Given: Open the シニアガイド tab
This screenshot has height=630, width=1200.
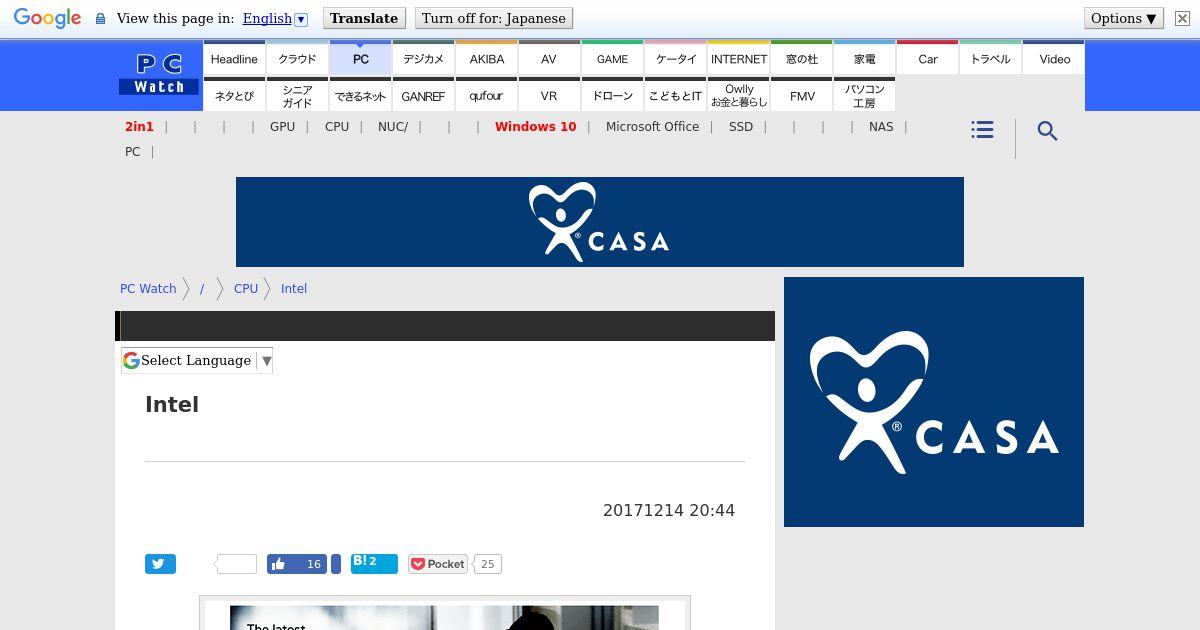Looking at the screenshot, I should point(297,95).
